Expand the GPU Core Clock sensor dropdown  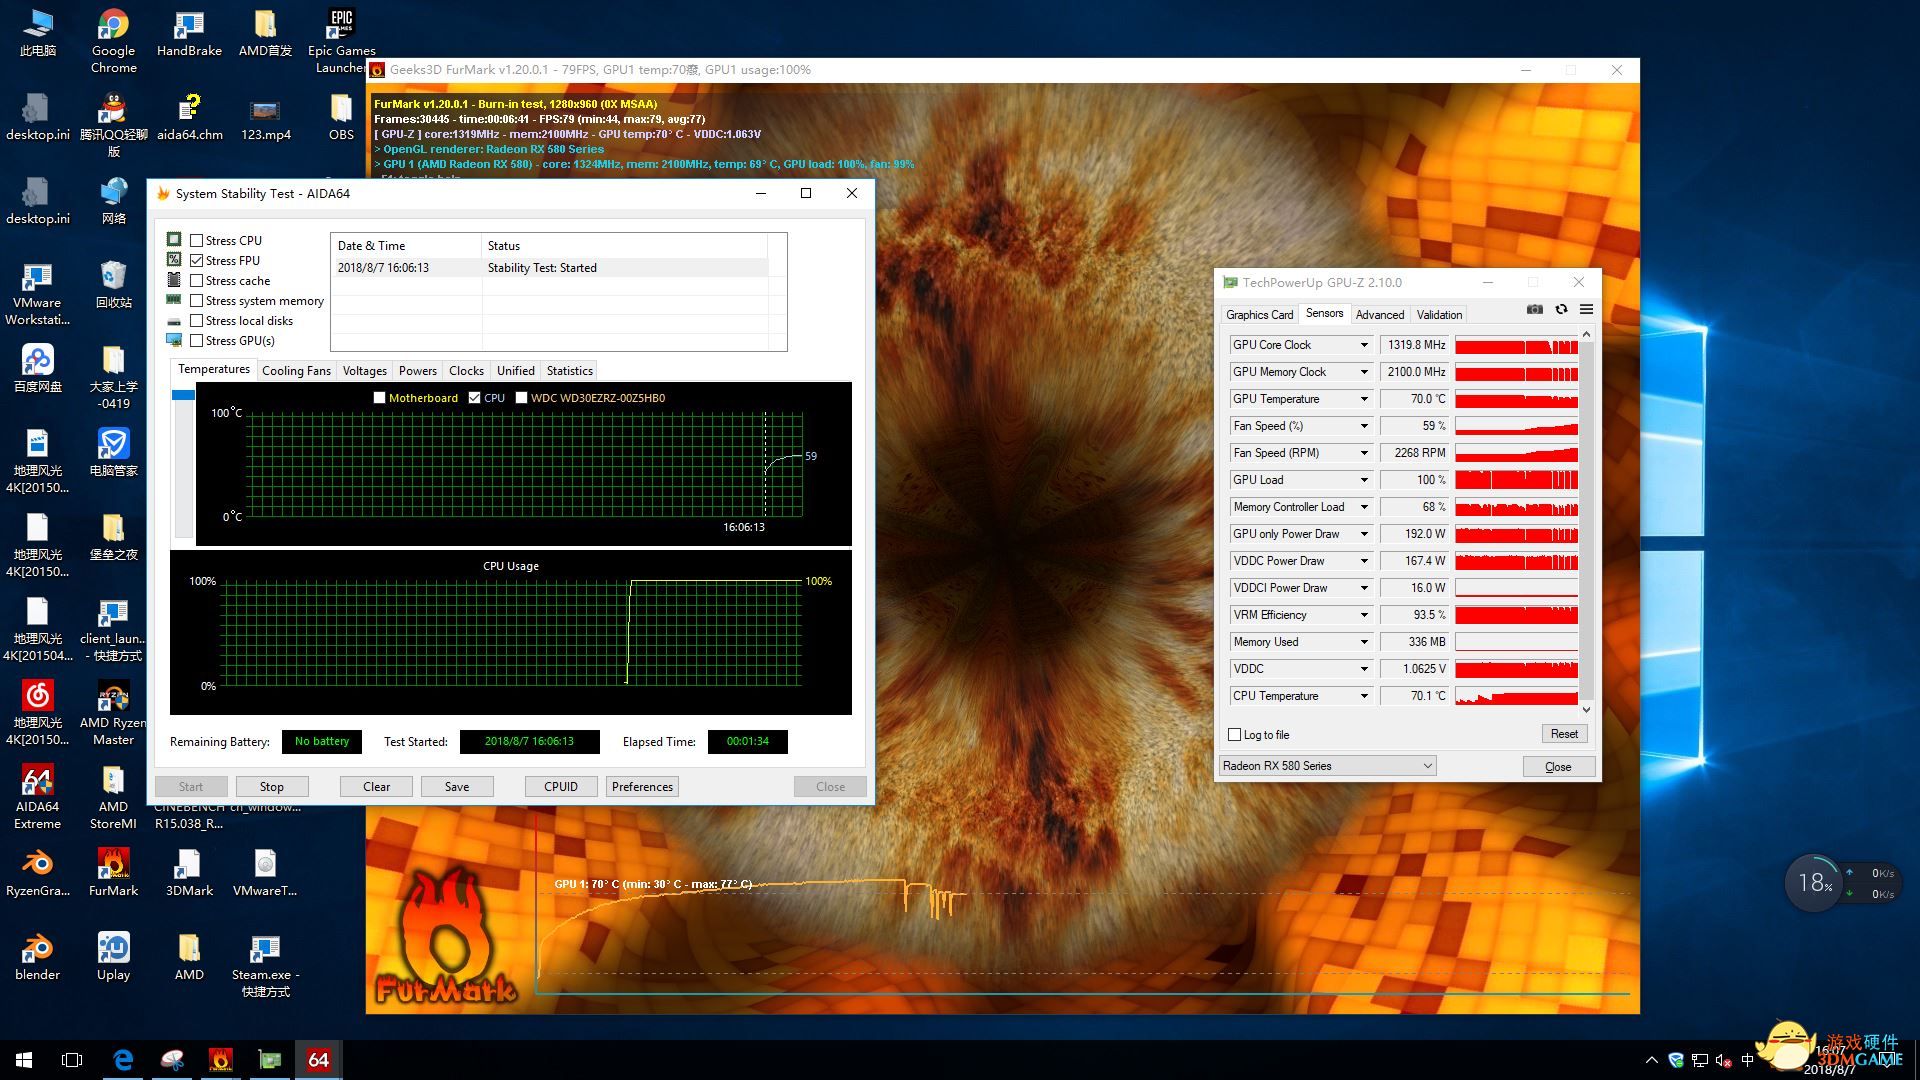click(x=1363, y=345)
